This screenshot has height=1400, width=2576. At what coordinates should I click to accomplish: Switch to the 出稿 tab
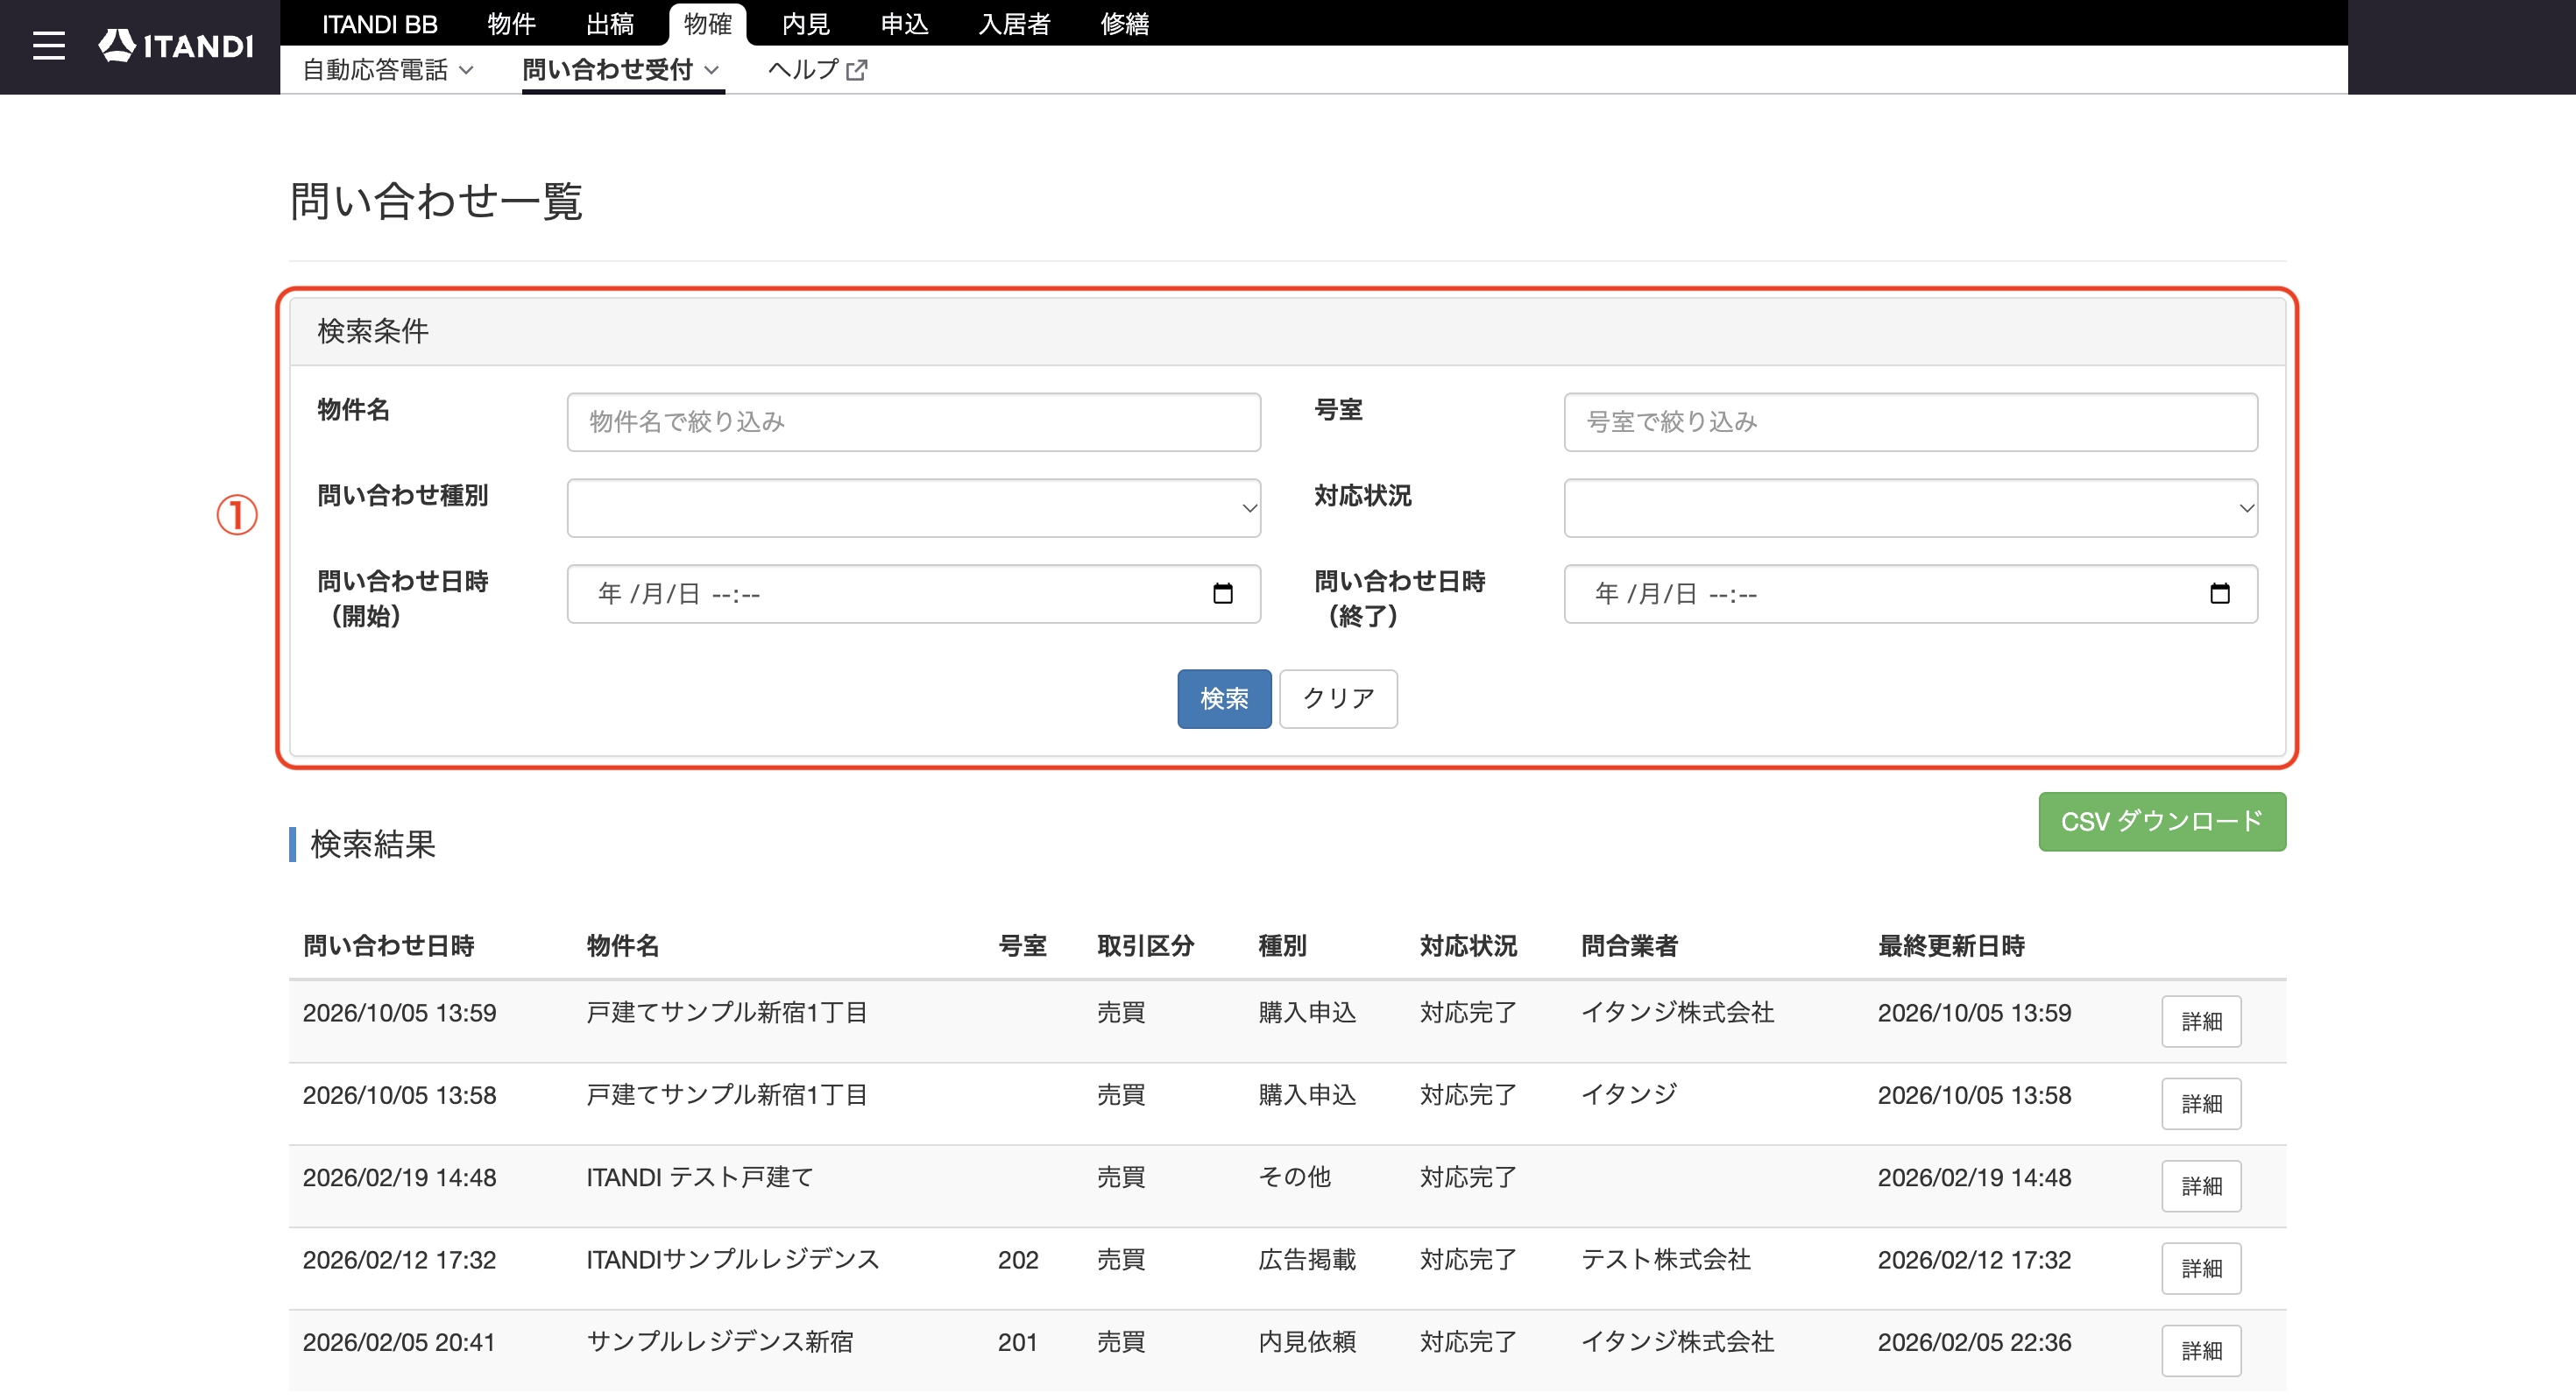(x=610, y=24)
